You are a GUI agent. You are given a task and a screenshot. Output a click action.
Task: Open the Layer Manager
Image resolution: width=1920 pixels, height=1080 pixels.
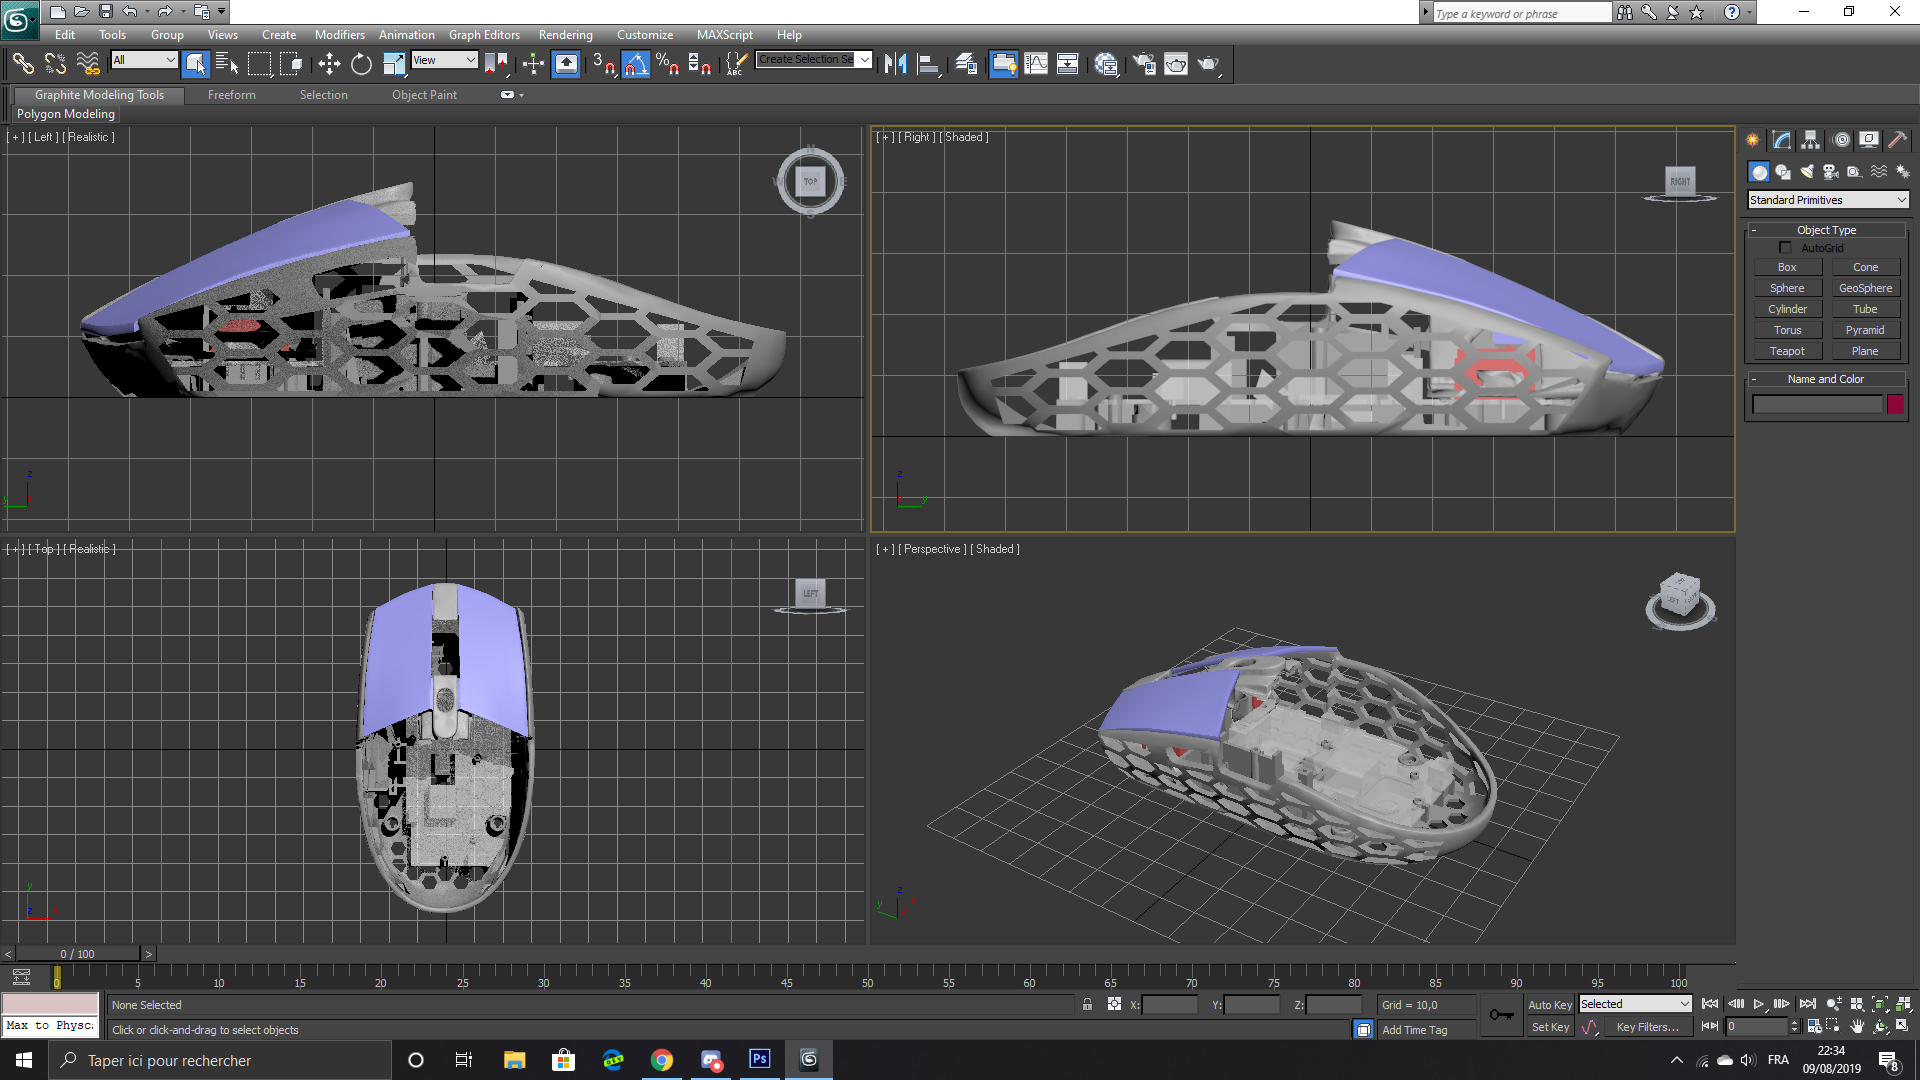[966, 64]
